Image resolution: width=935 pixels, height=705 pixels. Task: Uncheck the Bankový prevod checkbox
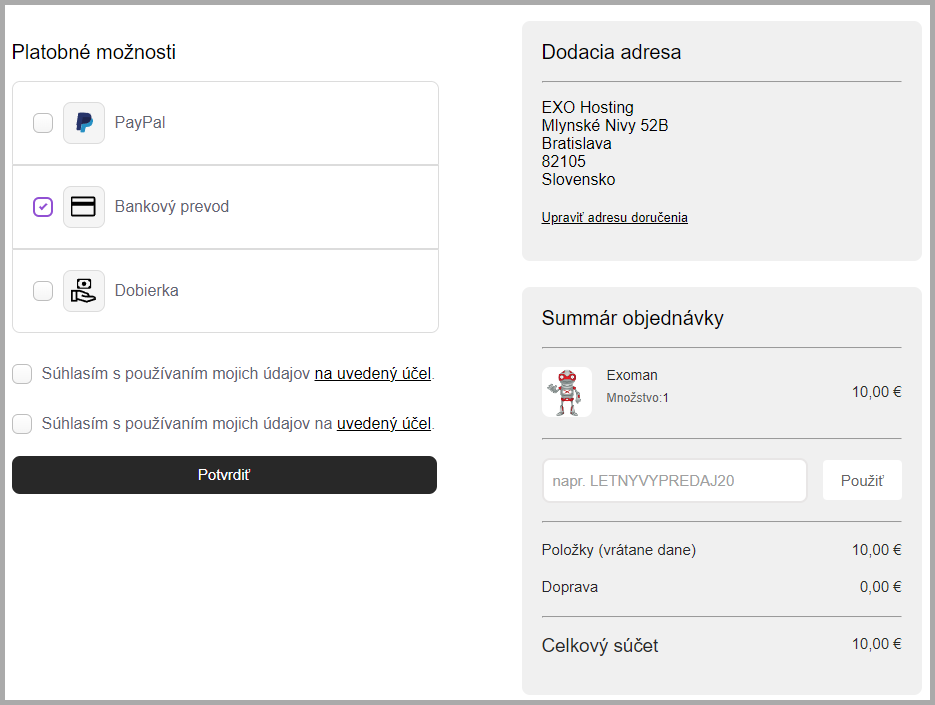click(43, 207)
